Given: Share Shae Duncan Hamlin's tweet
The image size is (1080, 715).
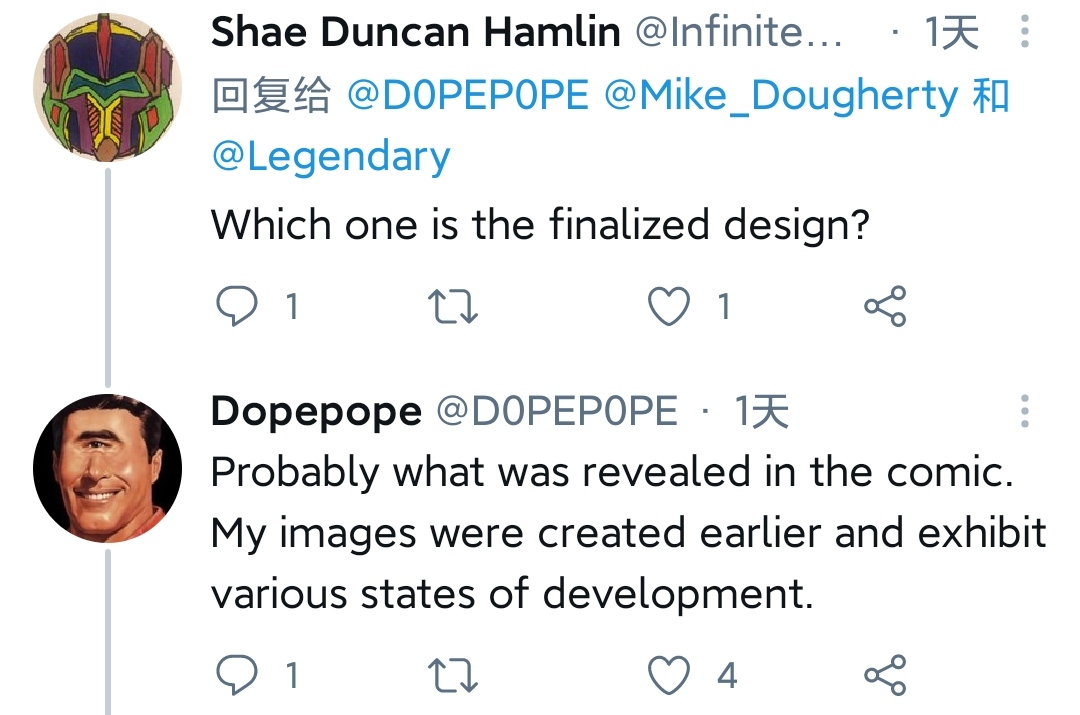Looking at the screenshot, I should [x=886, y=306].
